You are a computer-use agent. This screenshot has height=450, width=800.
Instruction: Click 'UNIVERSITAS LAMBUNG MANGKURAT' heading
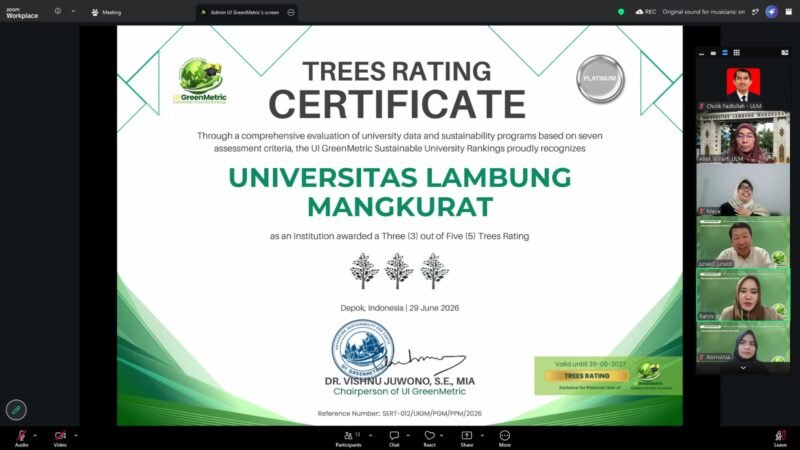(399, 192)
